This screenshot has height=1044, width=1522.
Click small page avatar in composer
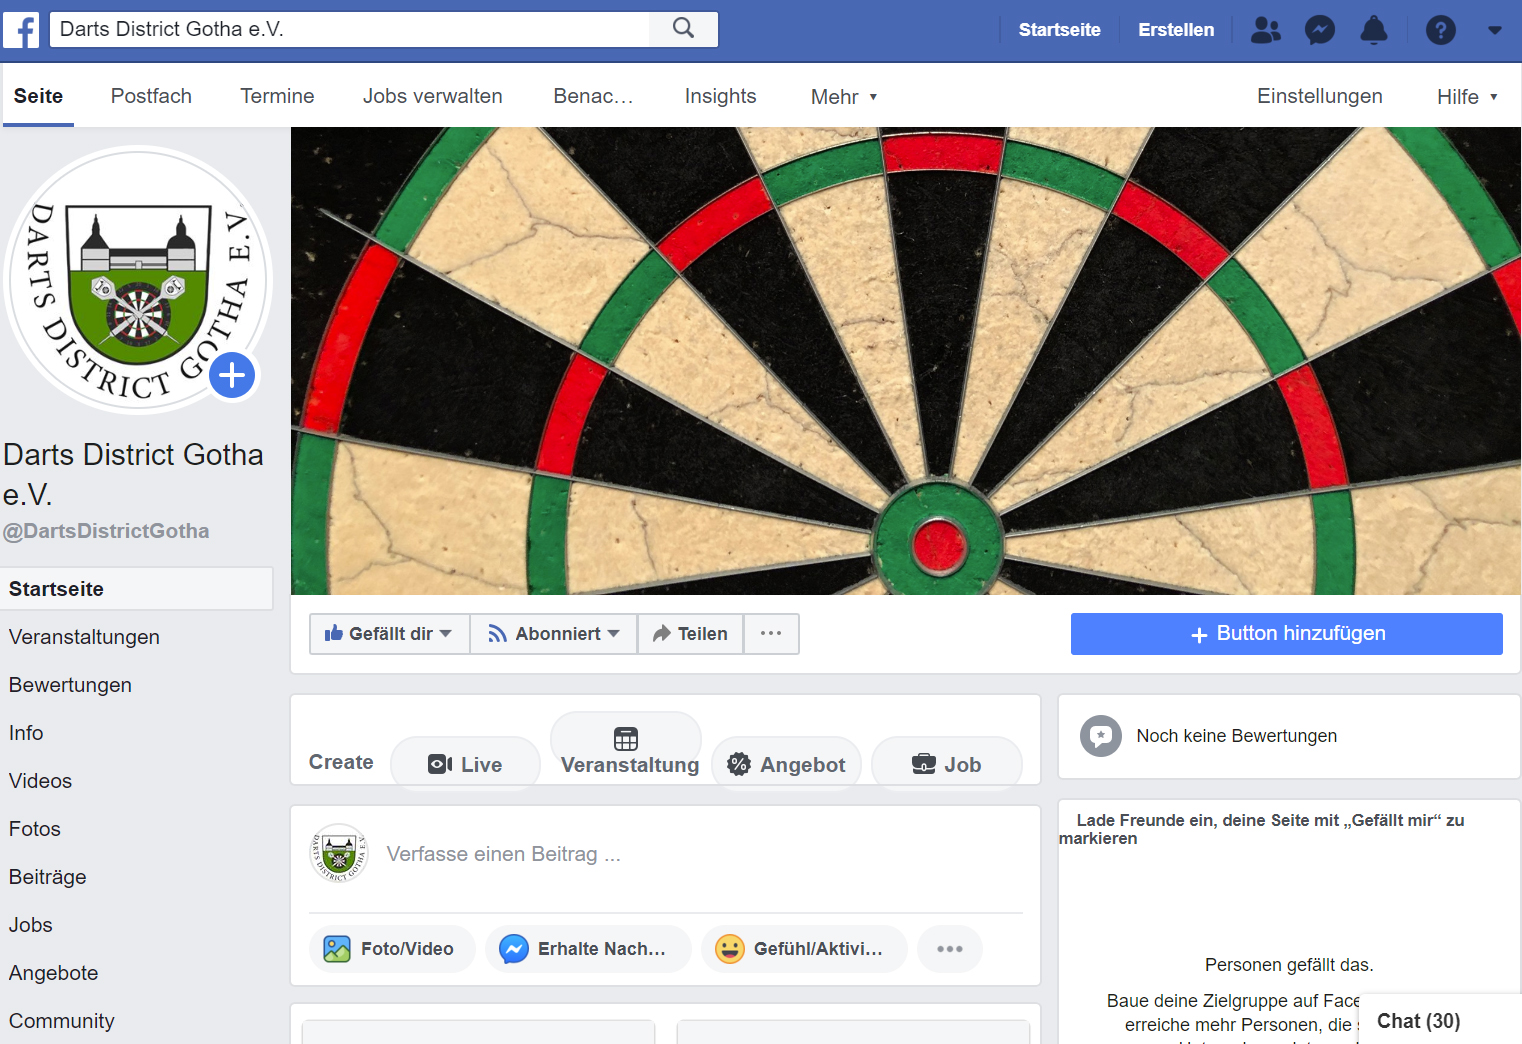pyautogui.click(x=339, y=854)
